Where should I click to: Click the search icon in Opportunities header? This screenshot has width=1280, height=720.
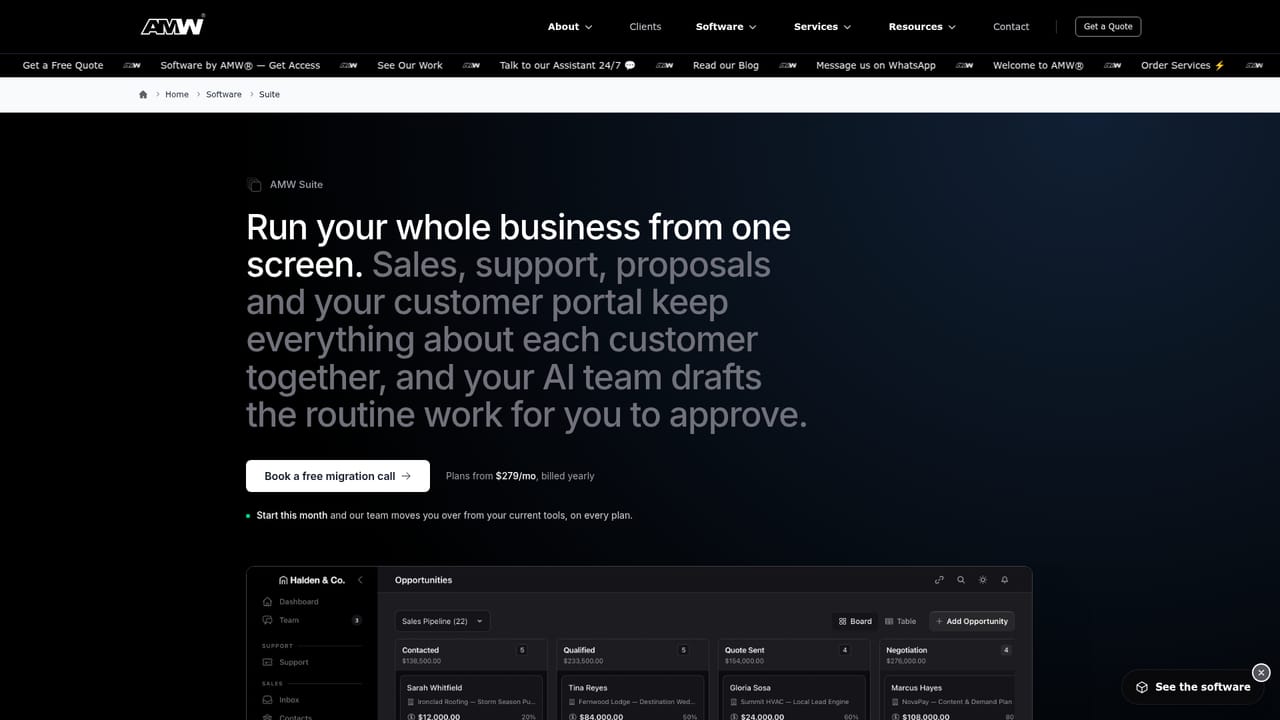(961, 580)
